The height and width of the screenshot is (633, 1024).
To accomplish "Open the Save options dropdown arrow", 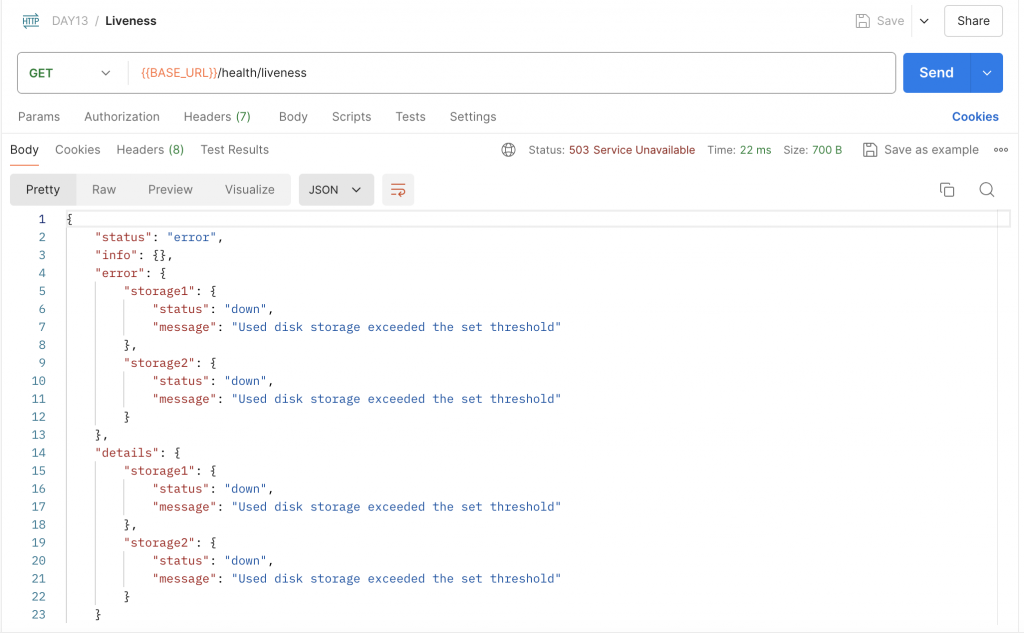I will [924, 21].
